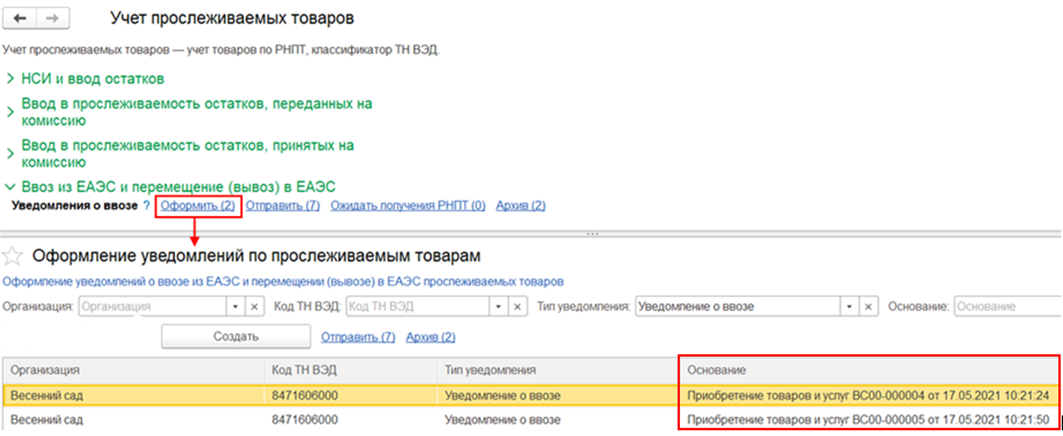
Task: Sort by Тип уведомления column header
Action: click(558, 370)
